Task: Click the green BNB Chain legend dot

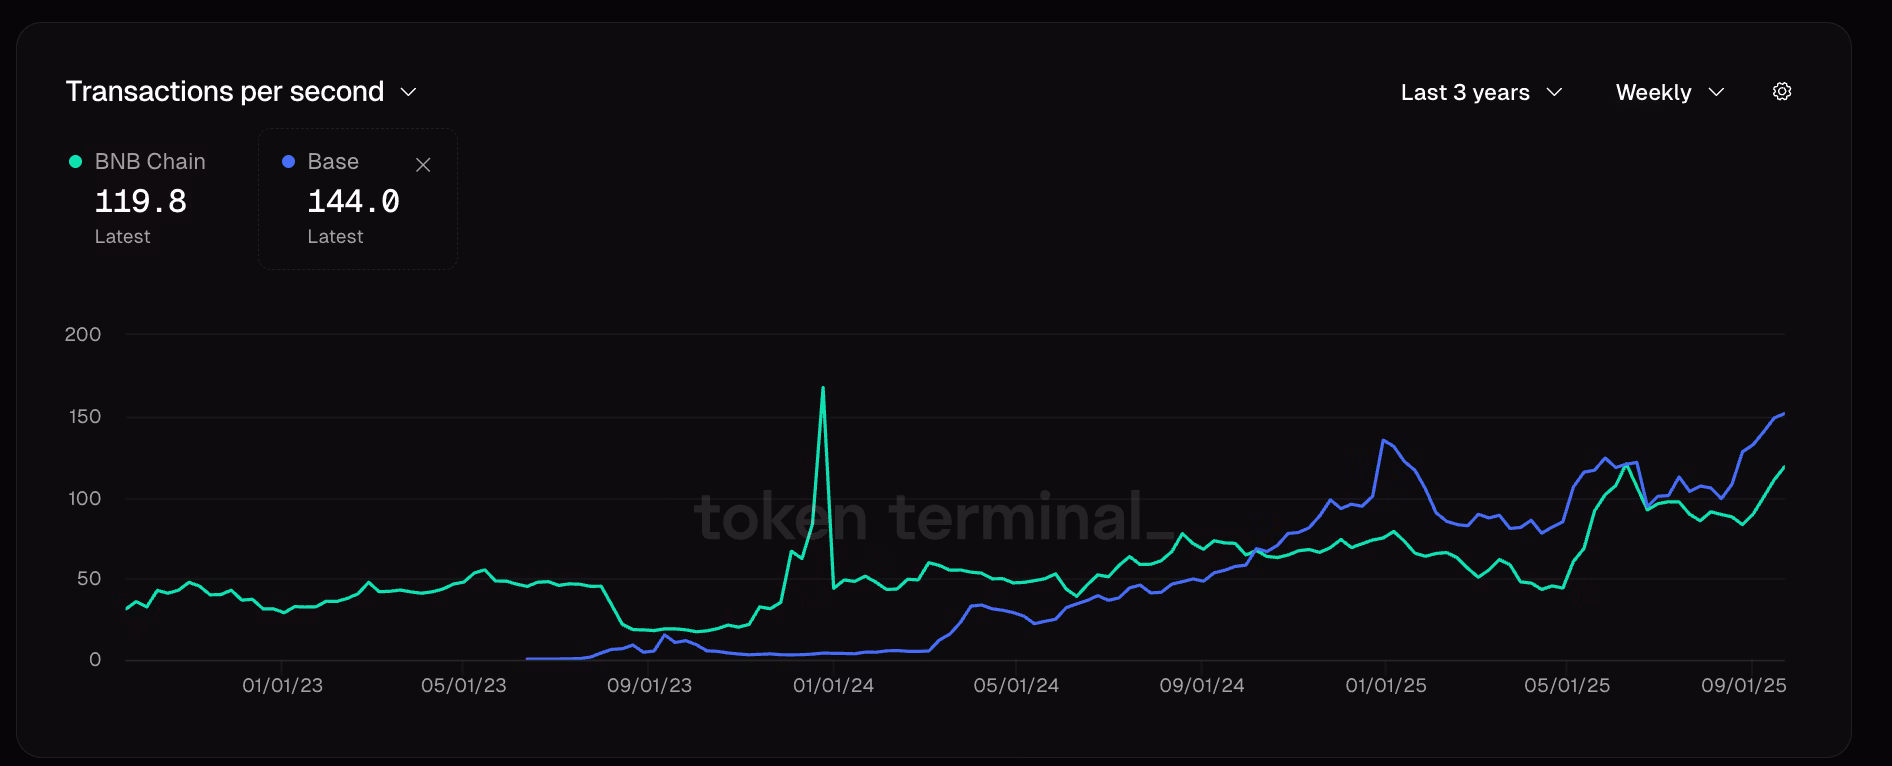Action: [x=75, y=162]
